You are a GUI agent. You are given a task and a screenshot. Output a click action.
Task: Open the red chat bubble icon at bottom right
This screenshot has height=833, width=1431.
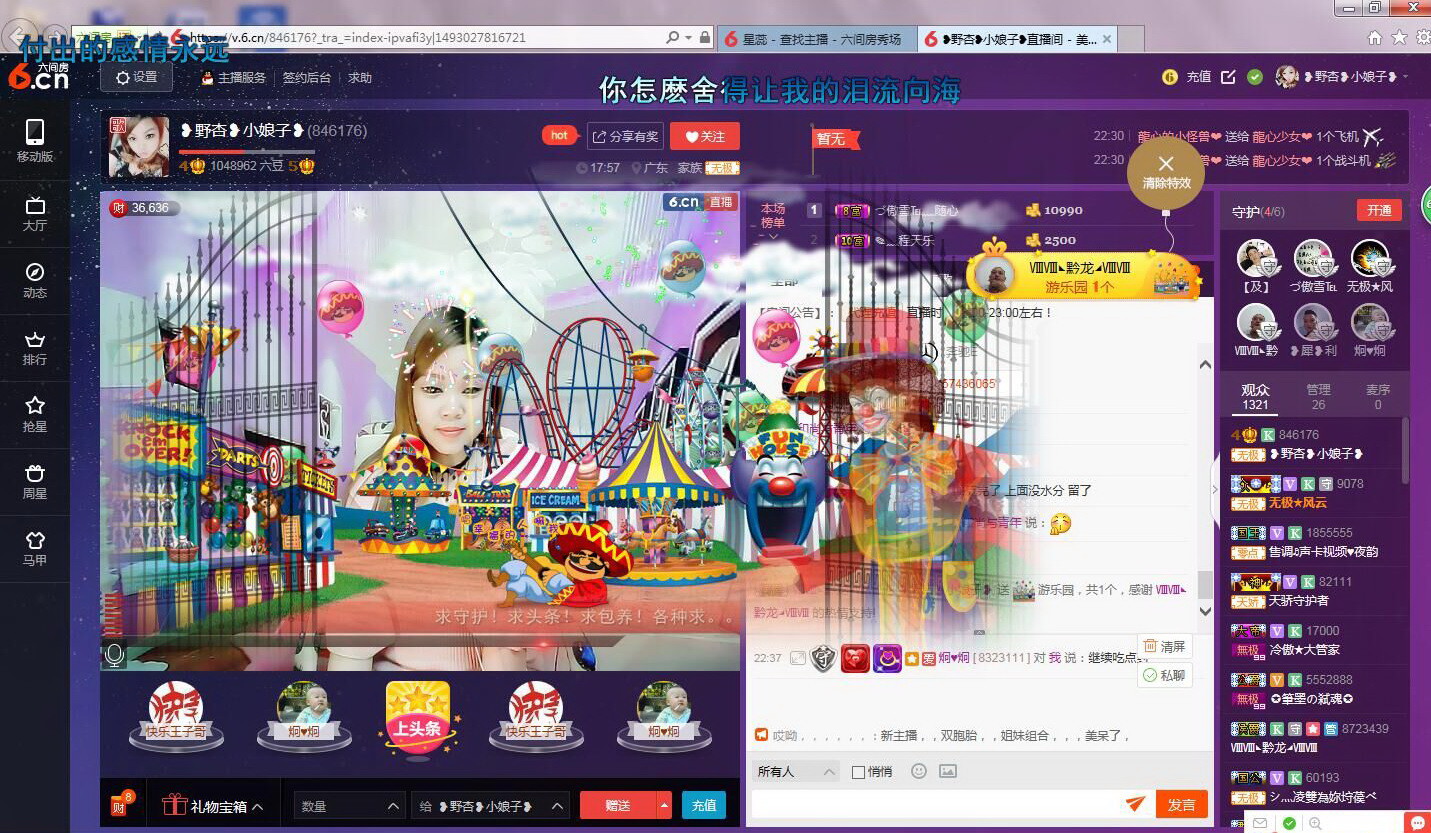pos(1417,823)
